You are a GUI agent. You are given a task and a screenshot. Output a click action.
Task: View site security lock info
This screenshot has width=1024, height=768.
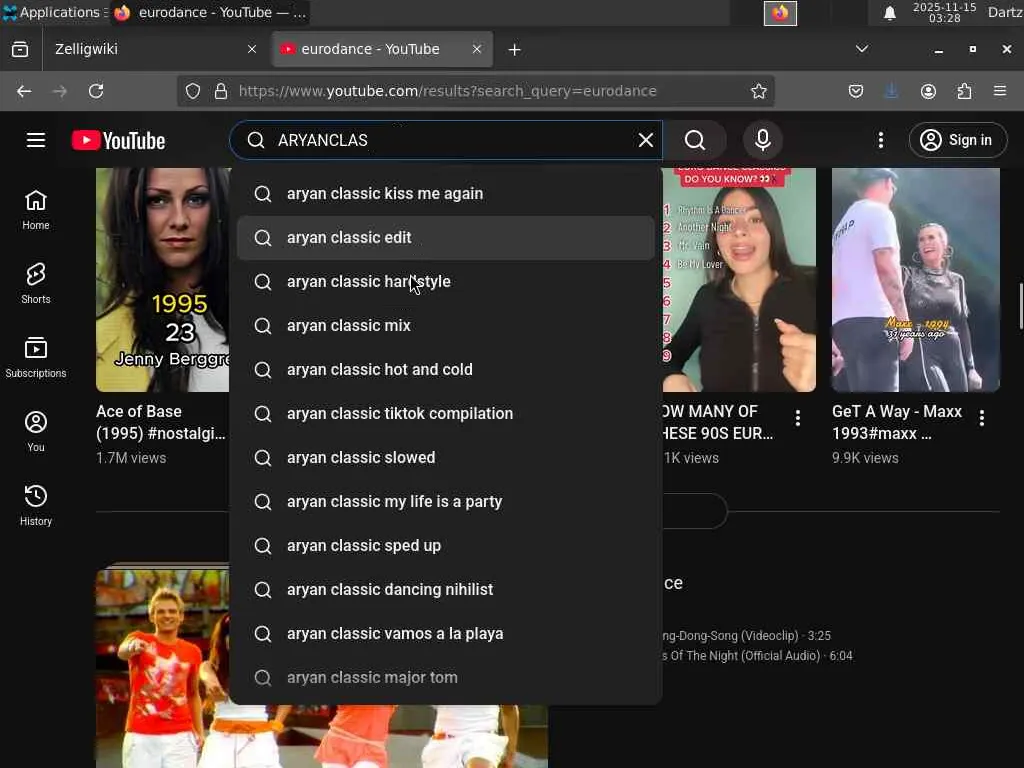point(221,91)
